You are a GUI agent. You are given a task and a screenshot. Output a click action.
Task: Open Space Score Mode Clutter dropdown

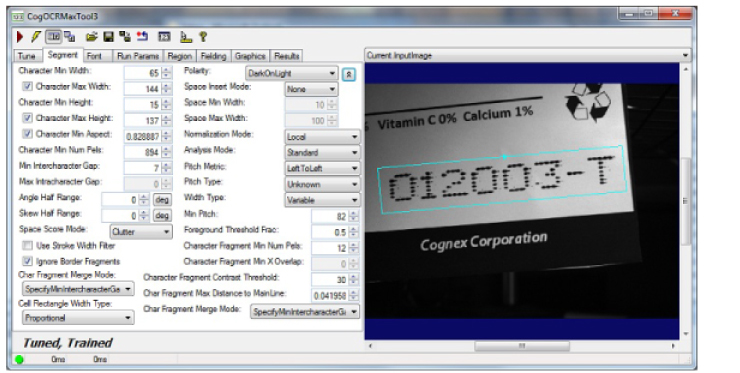click(141, 232)
